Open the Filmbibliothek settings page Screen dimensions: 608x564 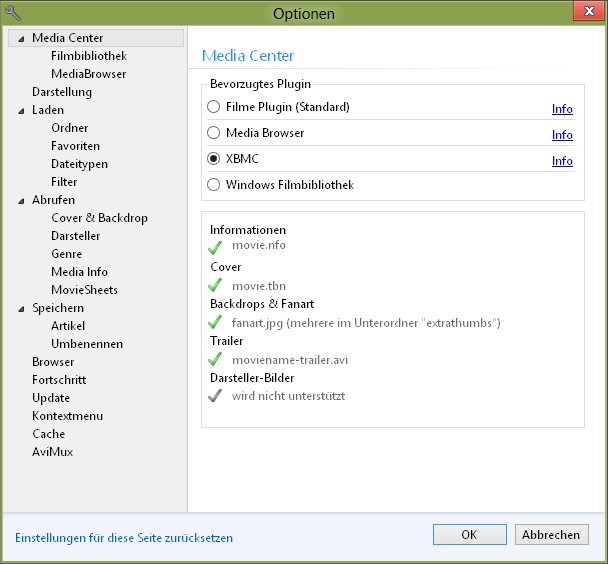[89, 56]
